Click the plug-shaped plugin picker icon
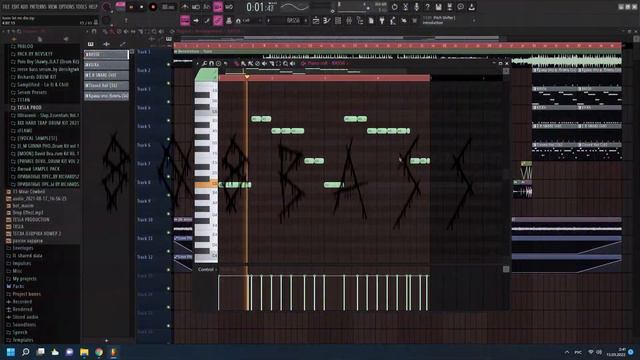 click(382, 20)
